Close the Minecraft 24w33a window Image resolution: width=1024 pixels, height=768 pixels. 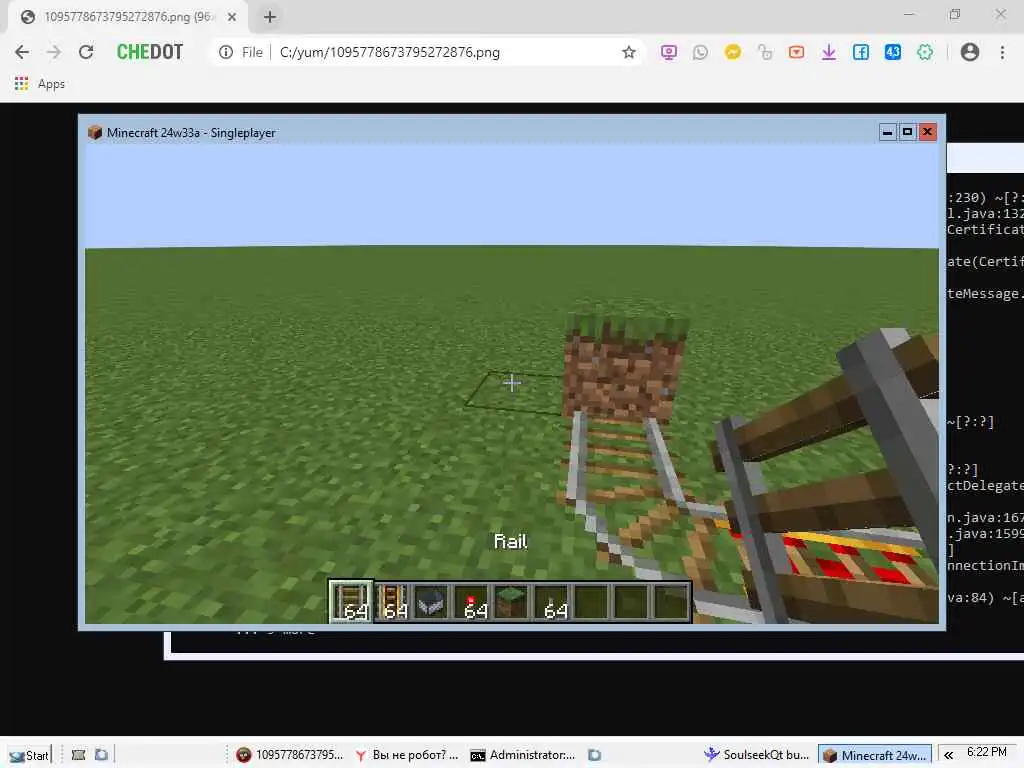tap(927, 132)
